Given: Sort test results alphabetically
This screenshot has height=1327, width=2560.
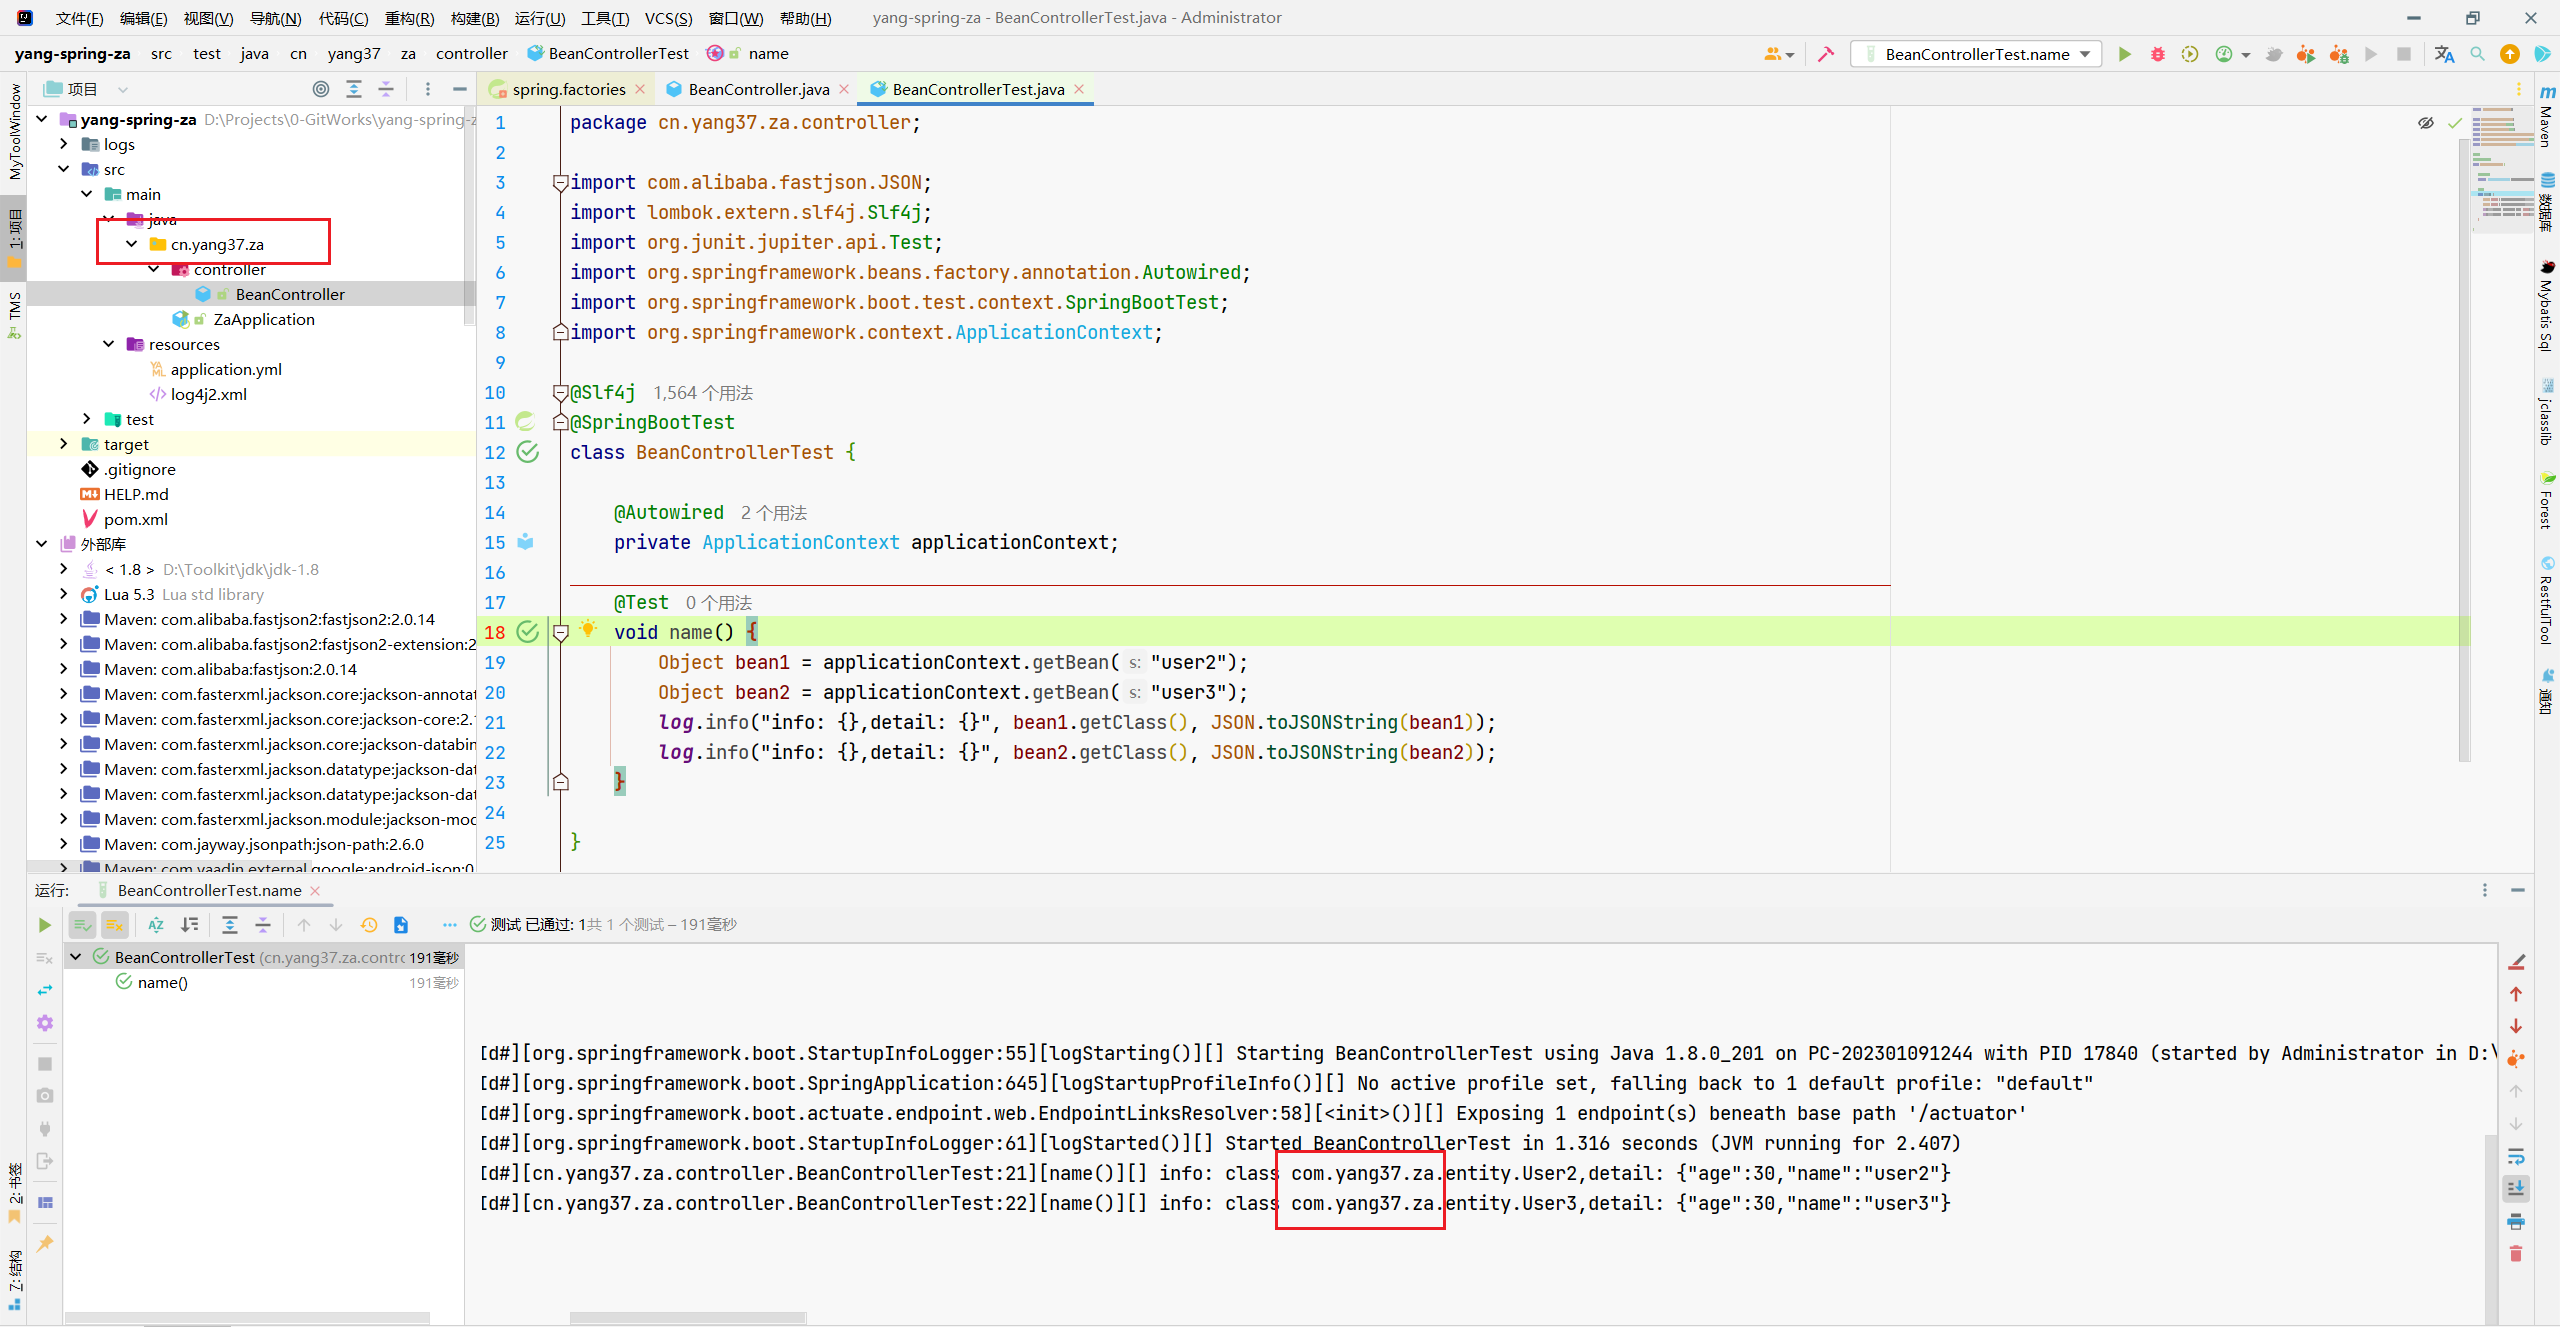Looking at the screenshot, I should pos(156,925).
